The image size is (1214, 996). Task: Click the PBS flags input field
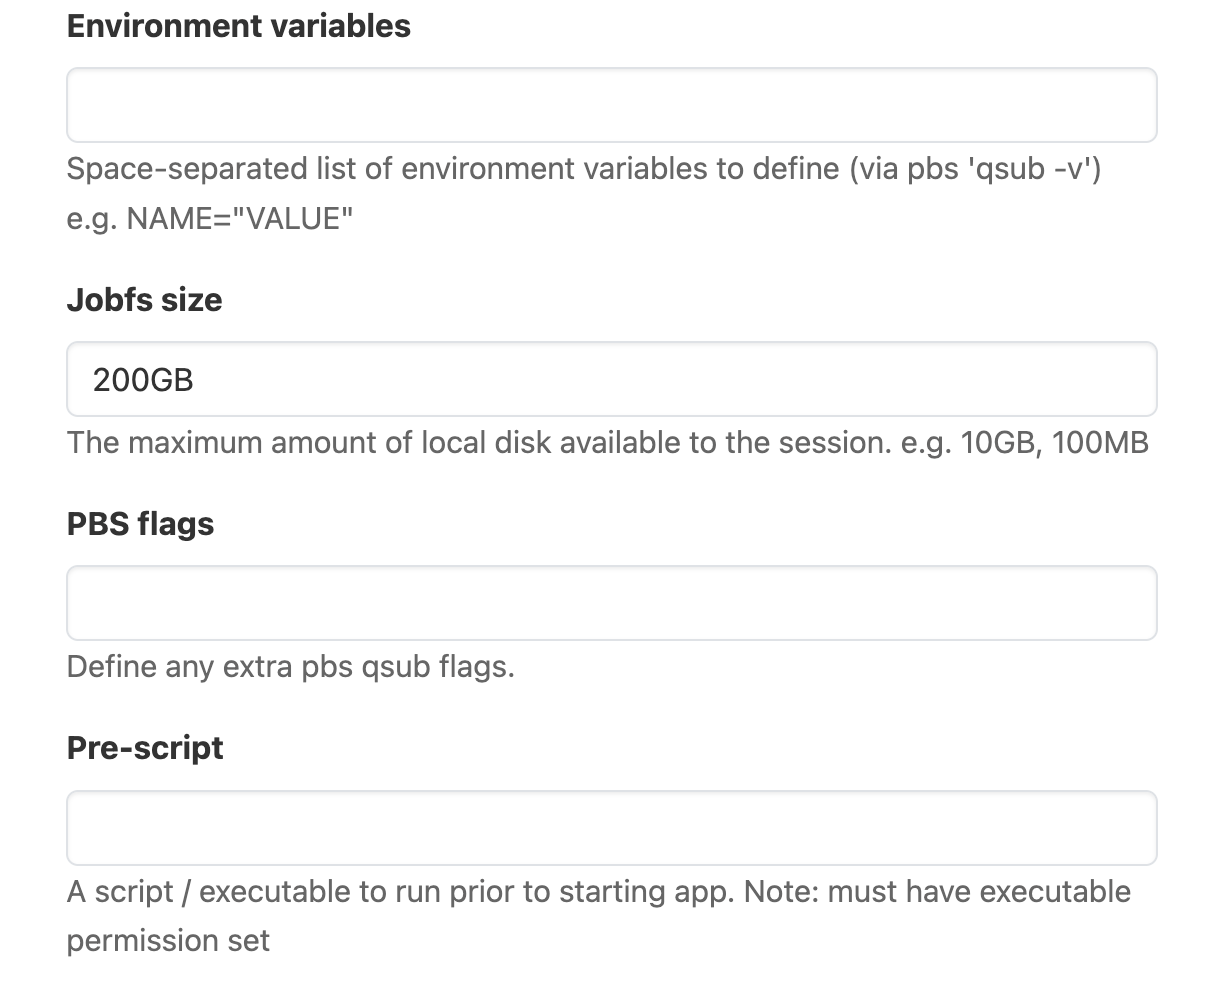point(611,603)
